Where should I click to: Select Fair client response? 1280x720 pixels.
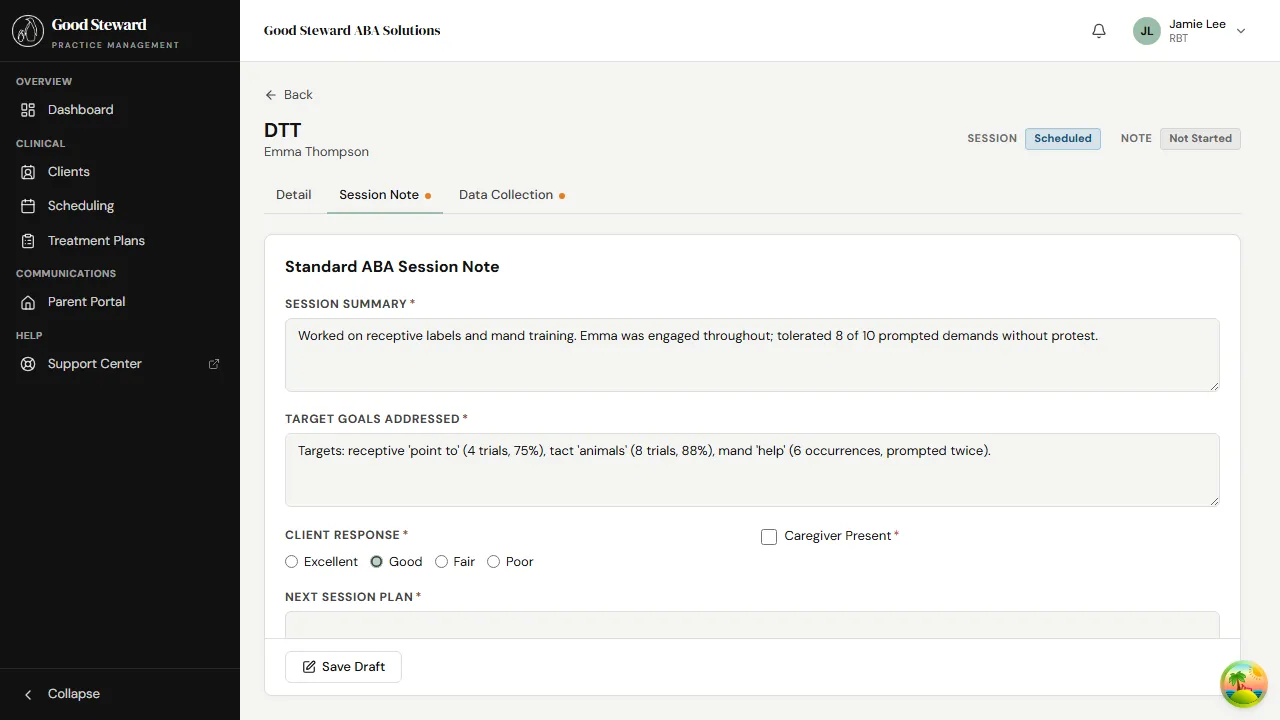(x=442, y=562)
